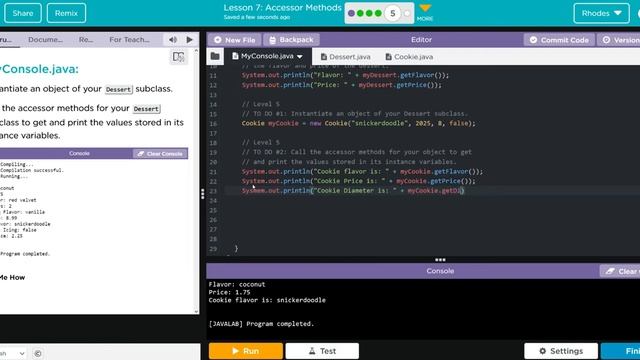
Task: Play the instructions audio
Action: click(189, 40)
